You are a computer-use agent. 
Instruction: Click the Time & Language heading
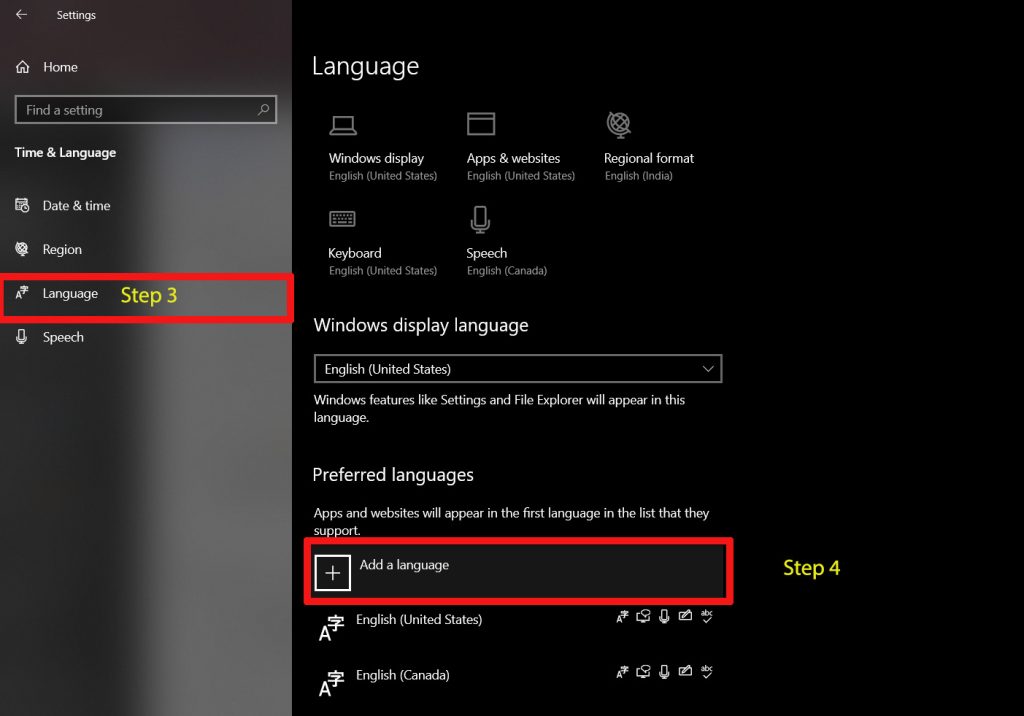pos(65,152)
